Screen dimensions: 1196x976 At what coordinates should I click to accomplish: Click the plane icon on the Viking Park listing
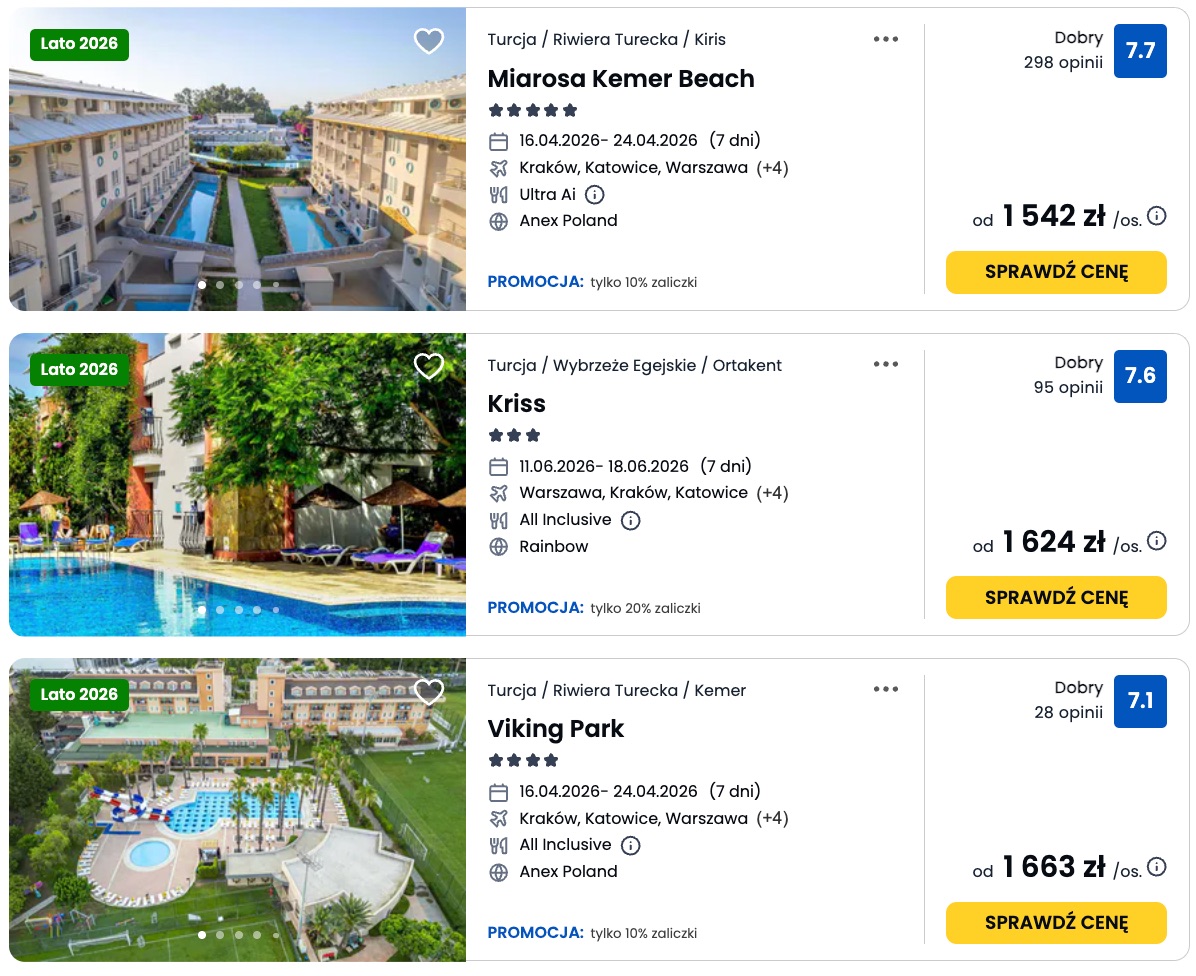pos(498,818)
